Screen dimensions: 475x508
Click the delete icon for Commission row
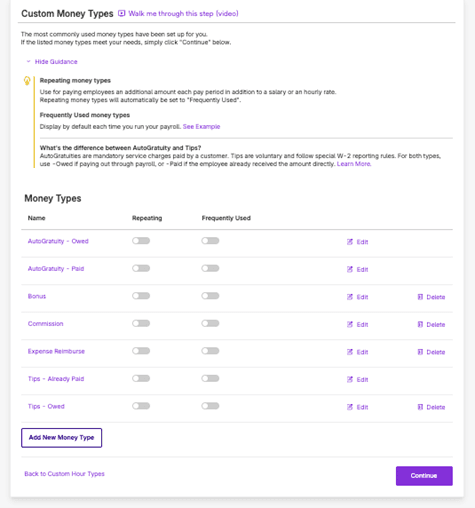tap(420, 324)
